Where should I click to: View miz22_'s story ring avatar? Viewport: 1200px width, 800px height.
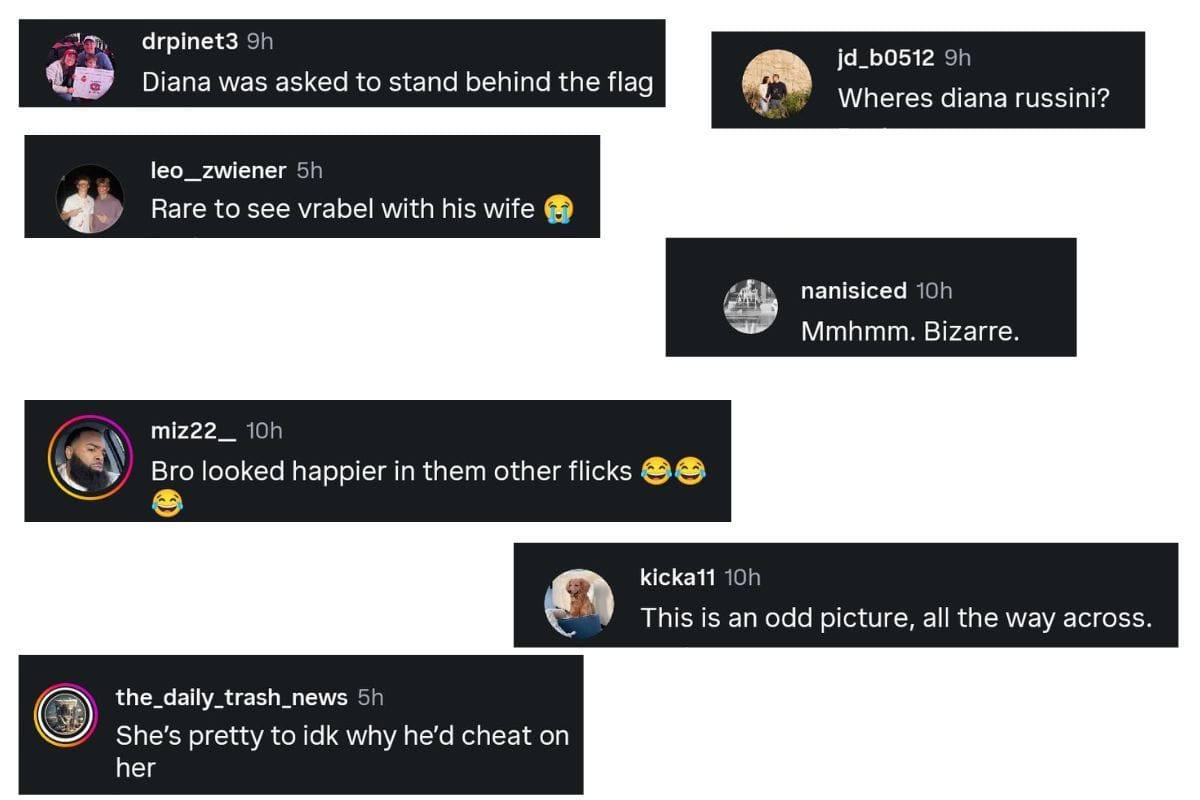point(90,457)
